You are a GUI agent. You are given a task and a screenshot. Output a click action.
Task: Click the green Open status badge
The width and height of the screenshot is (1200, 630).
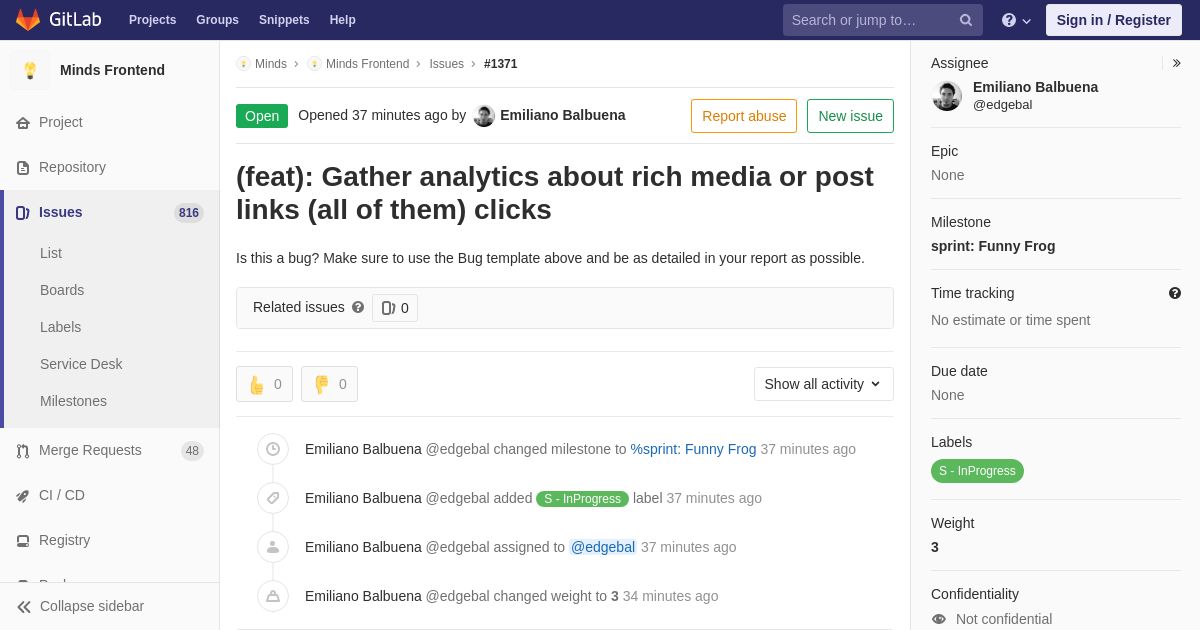pyautogui.click(x=262, y=116)
